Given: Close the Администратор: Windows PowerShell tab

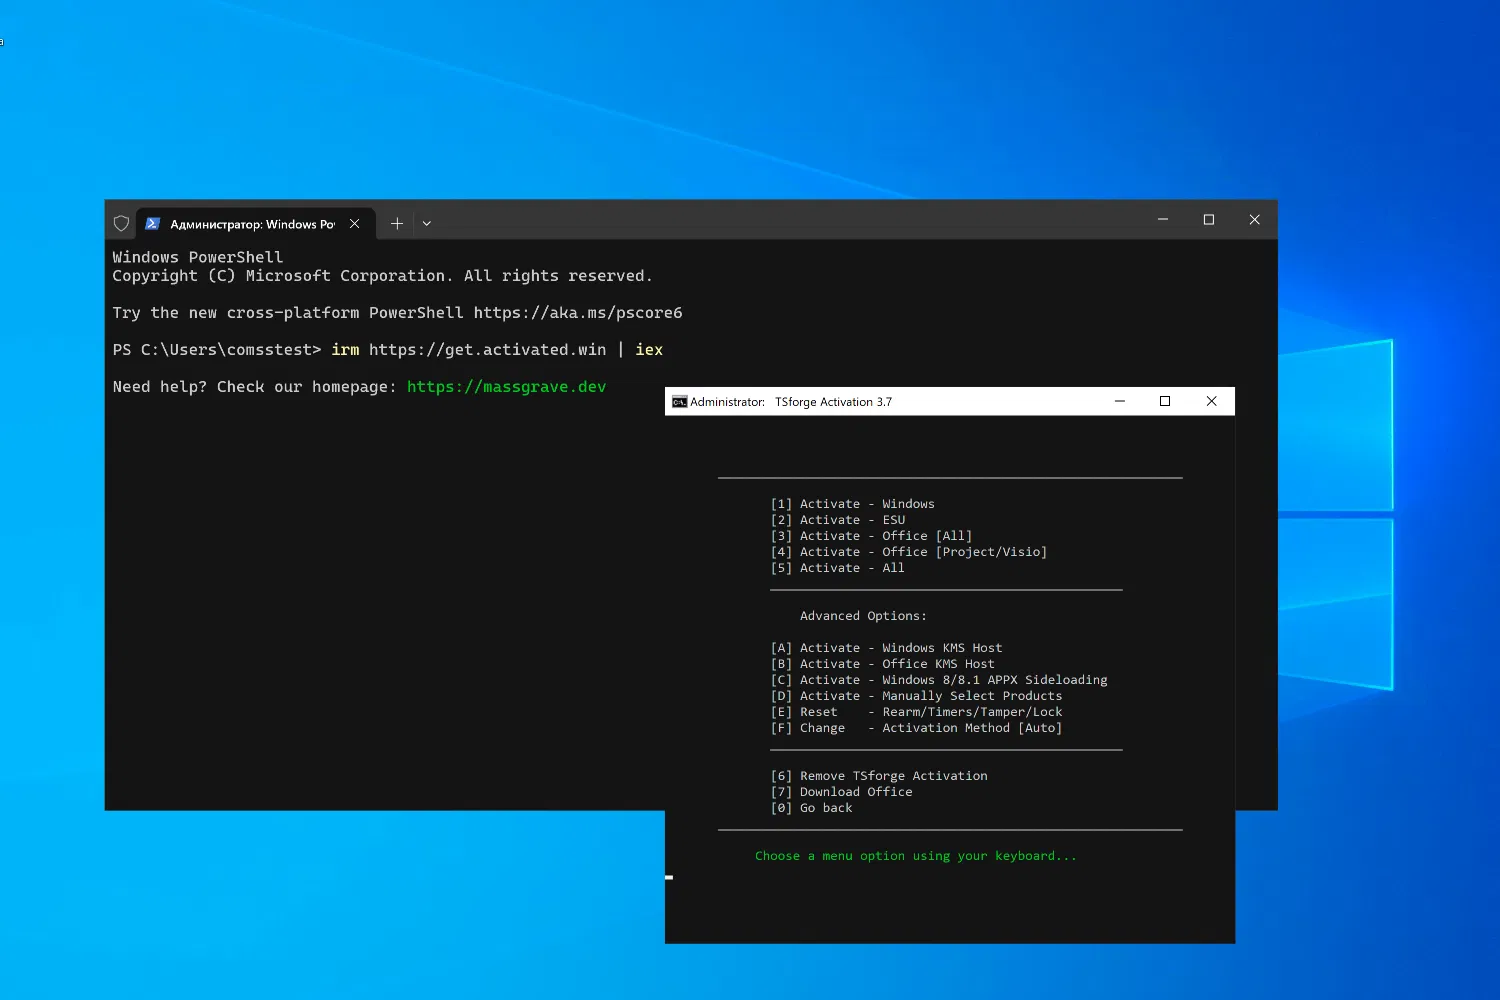Looking at the screenshot, I should pos(354,224).
